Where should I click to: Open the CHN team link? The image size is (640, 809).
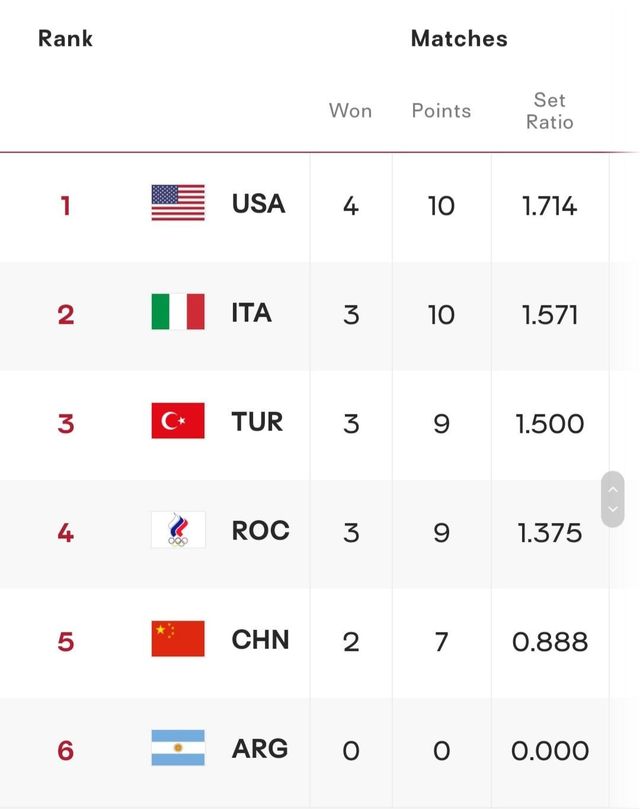[x=260, y=640]
